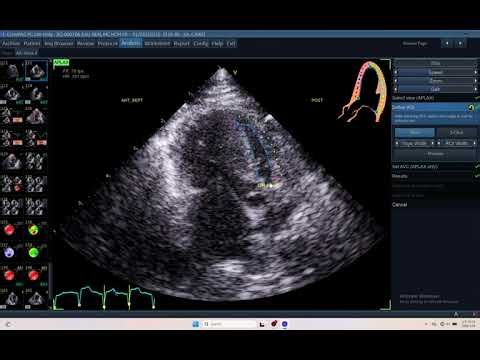Click the left ROI shape adjuster
The width and height of the screenshot is (480, 360).
click(x=414, y=143)
